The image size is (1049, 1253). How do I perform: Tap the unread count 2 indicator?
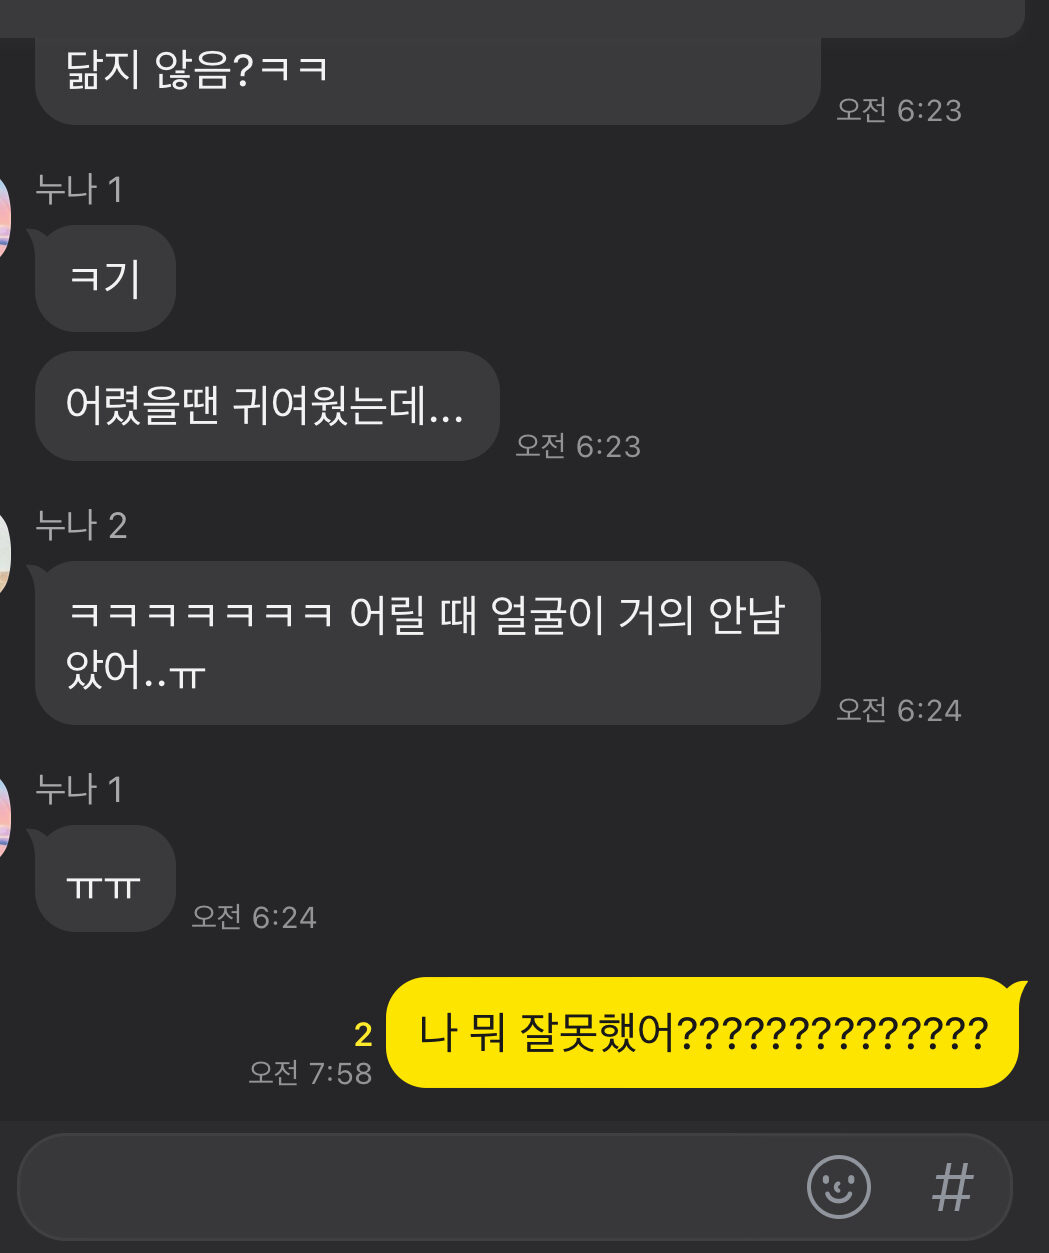point(363,1034)
